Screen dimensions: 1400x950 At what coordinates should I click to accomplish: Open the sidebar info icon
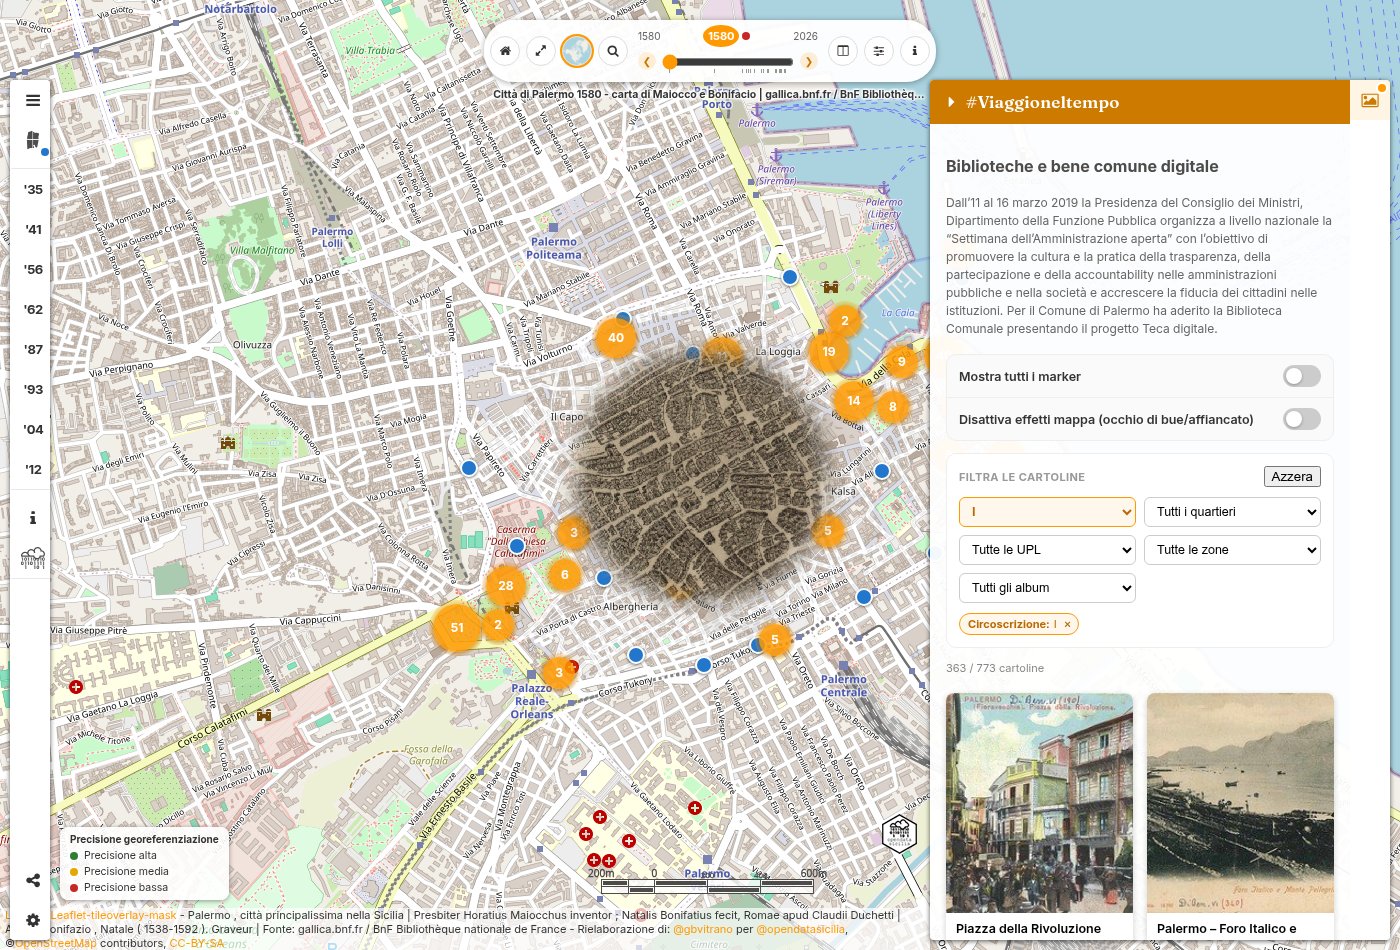click(33, 518)
